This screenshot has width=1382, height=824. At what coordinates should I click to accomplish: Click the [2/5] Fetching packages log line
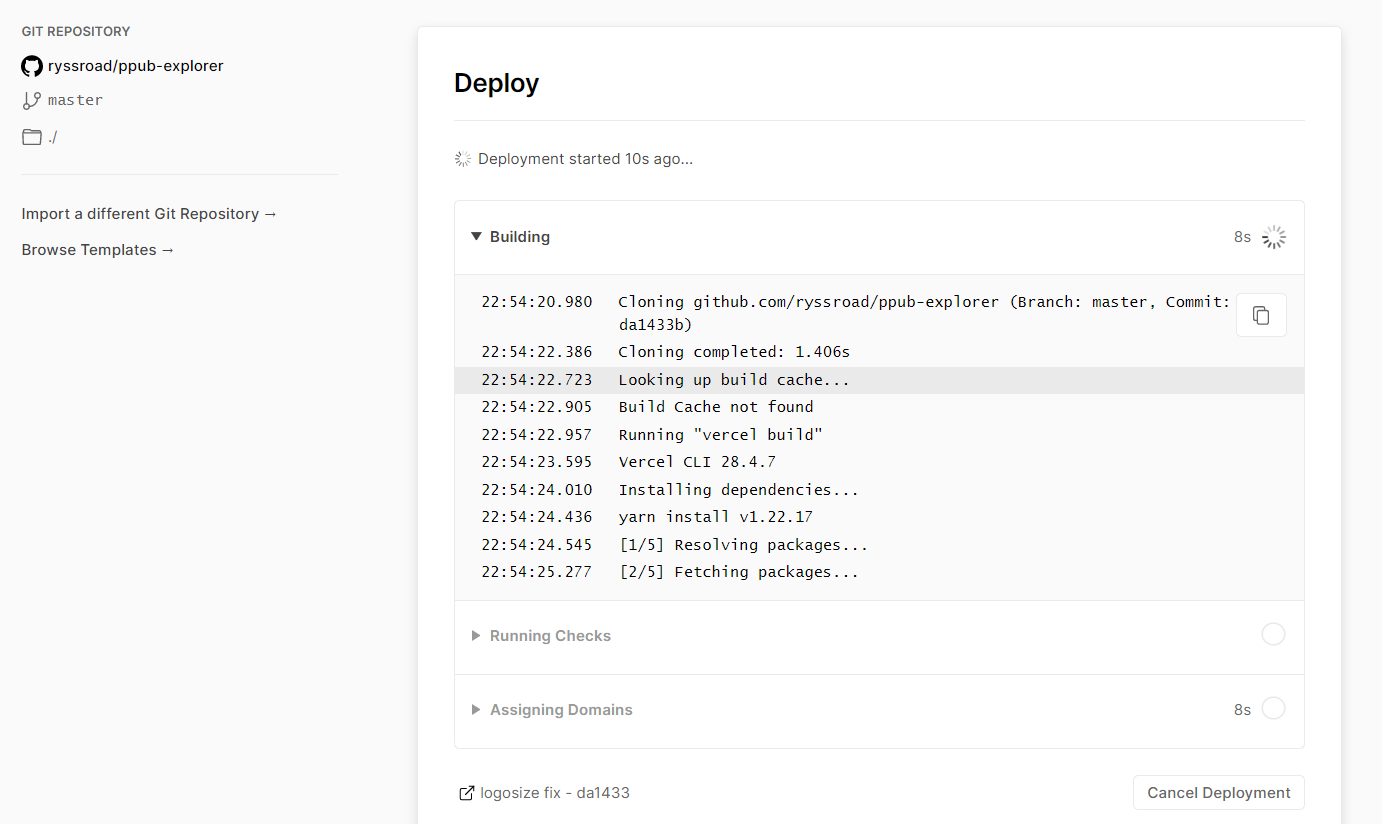coord(879,572)
